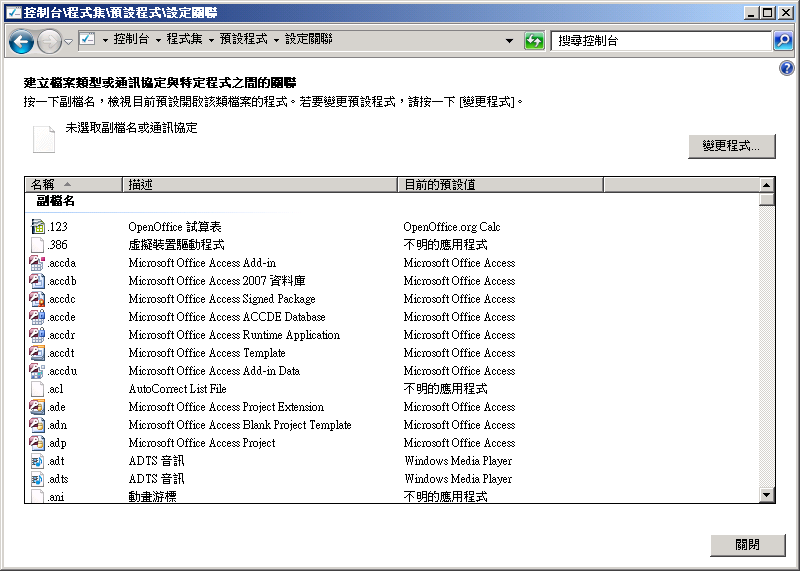Select the .123 file type icon
800x571 pixels.
(x=37, y=227)
